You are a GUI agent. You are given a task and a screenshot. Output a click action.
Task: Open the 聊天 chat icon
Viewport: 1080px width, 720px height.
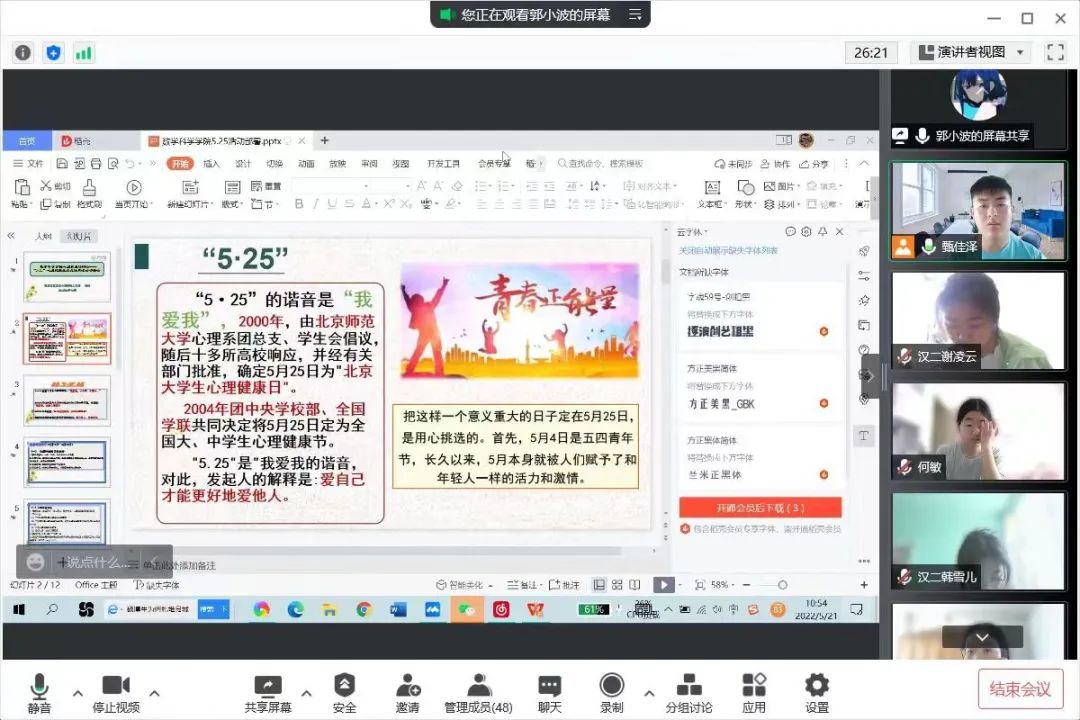click(550, 687)
